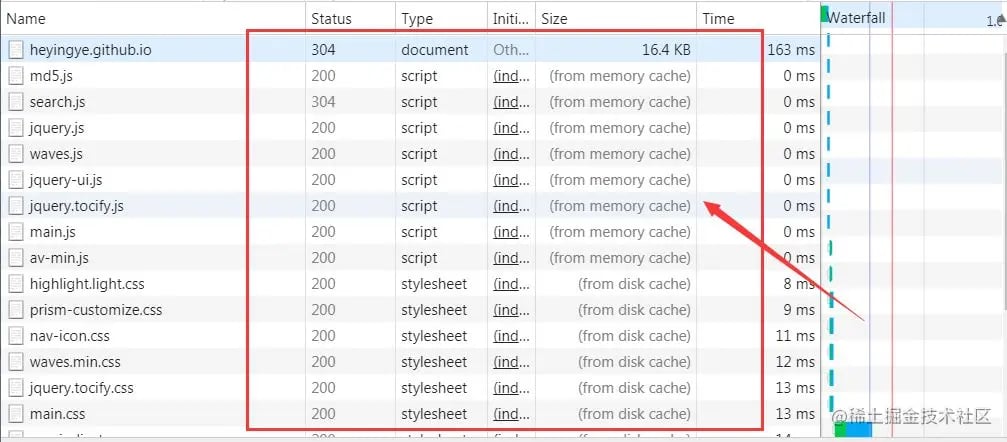The width and height of the screenshot is (1007, 442).
Task: Click the file icon beside waves.js
Action: [16, 154]
